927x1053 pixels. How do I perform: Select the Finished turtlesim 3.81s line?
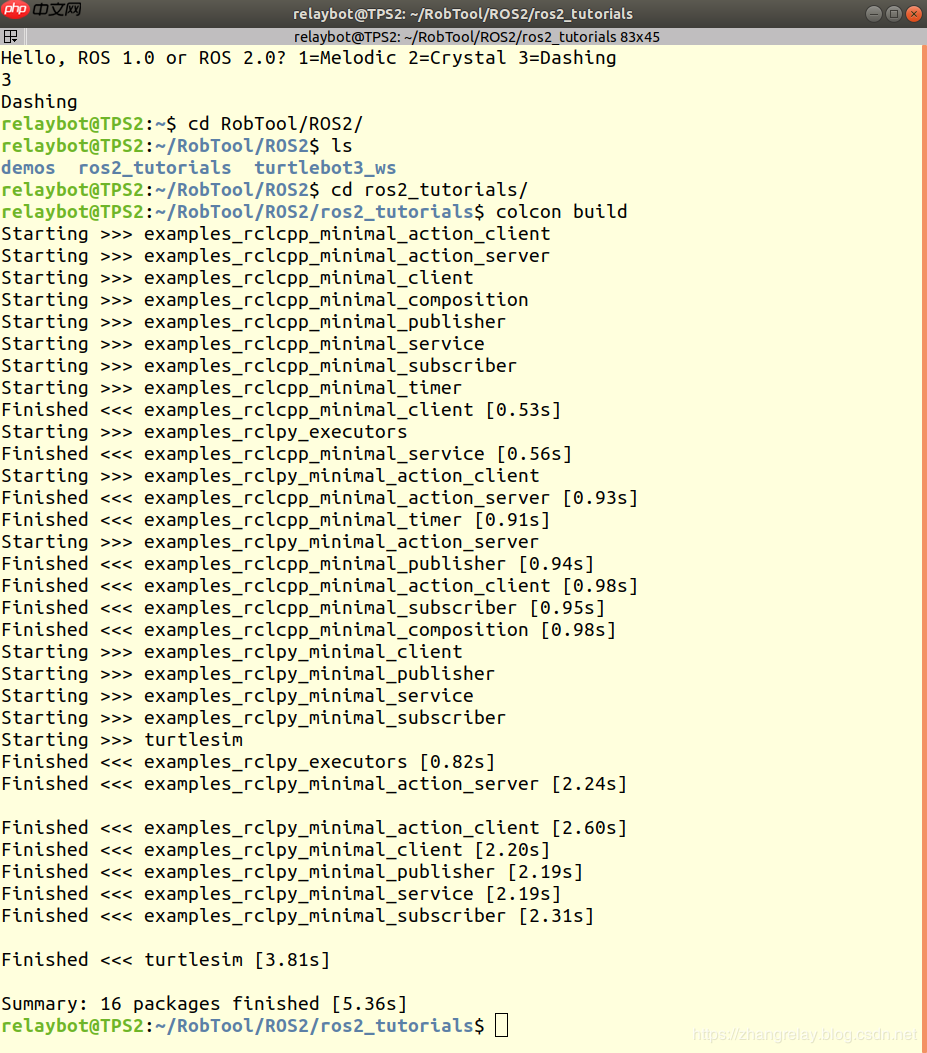pos(166,960)
